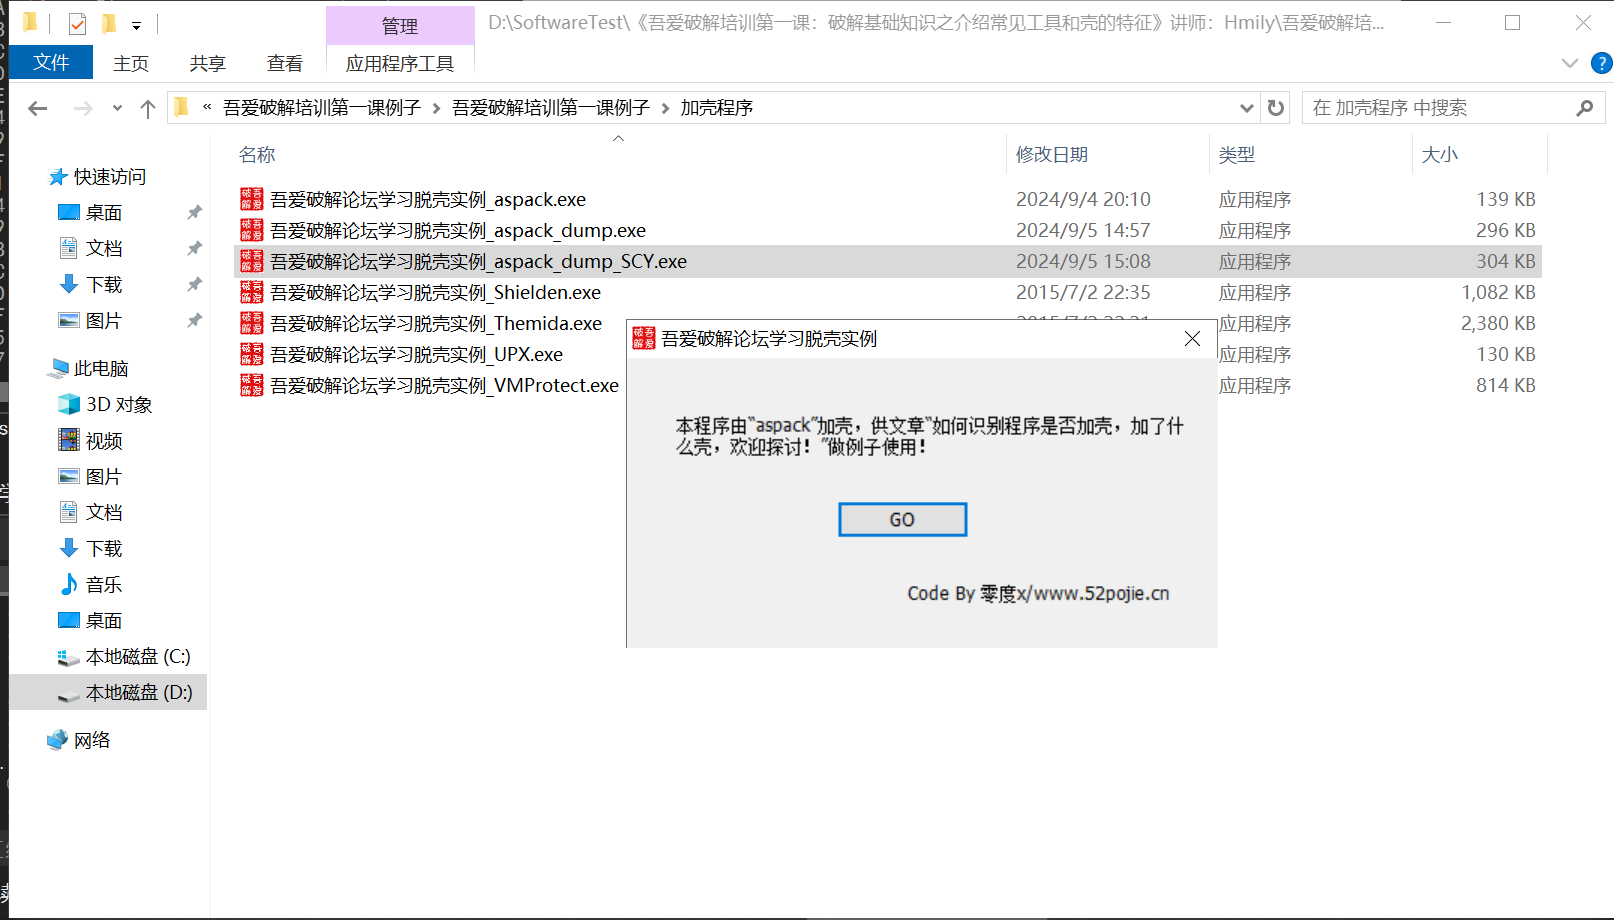Open the recent locations dropdown arrow
The width and height of the screenshot is (1614, 920).
click(117, 108)
